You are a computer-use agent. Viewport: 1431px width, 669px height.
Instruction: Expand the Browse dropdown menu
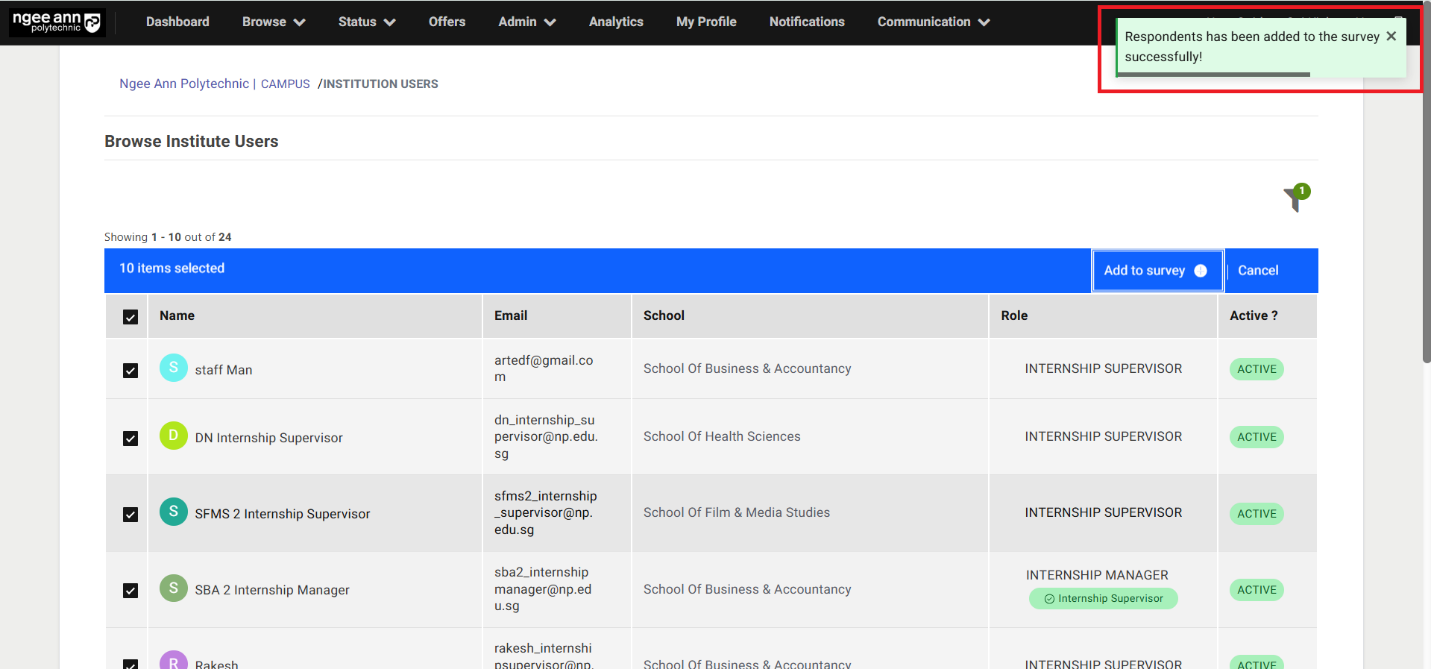(273, 22)
